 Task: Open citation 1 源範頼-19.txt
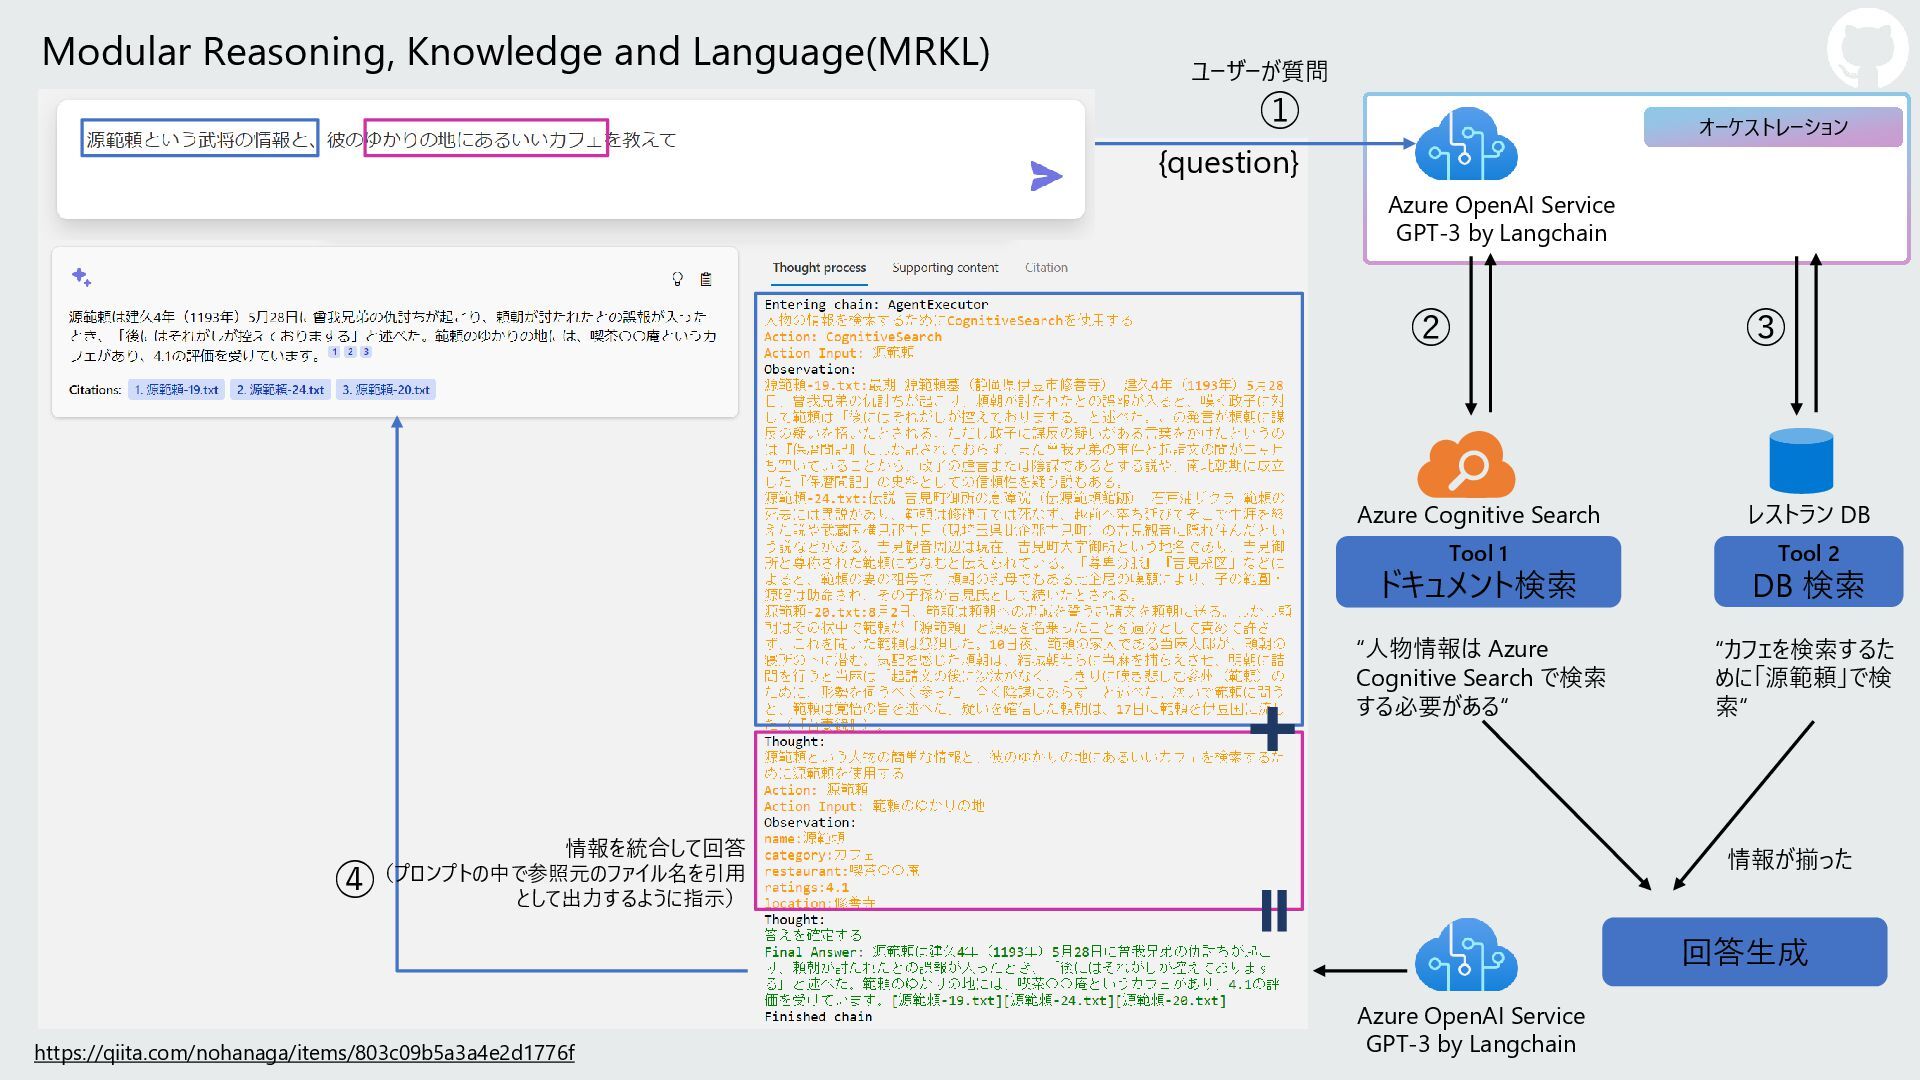click(176, 390)
